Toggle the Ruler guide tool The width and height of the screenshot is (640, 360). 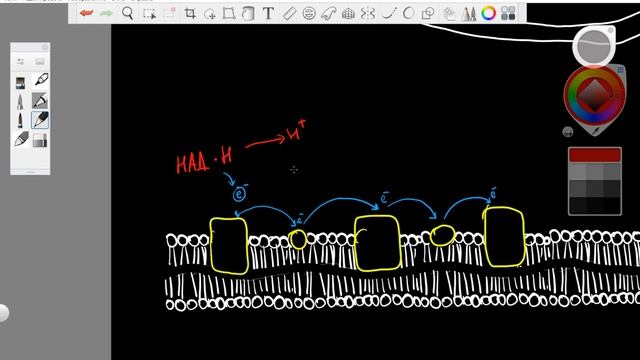tap(289, 13)
